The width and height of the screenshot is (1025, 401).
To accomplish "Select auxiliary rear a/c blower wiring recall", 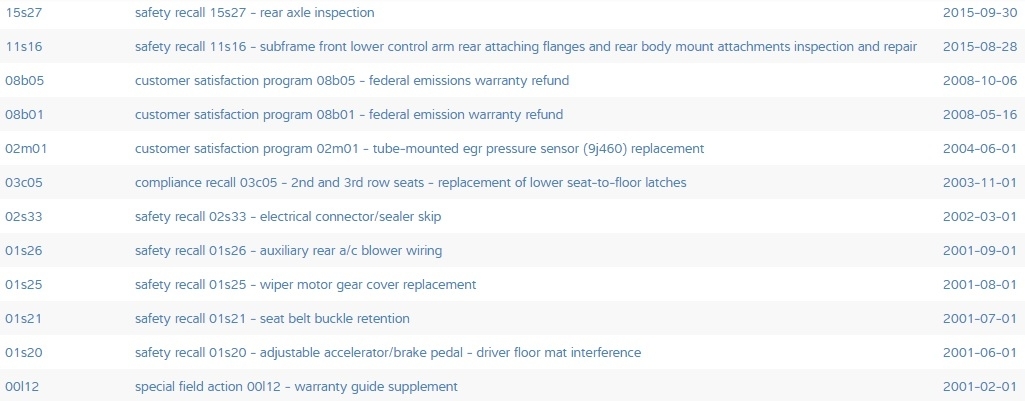I will (x=288, y=251).
